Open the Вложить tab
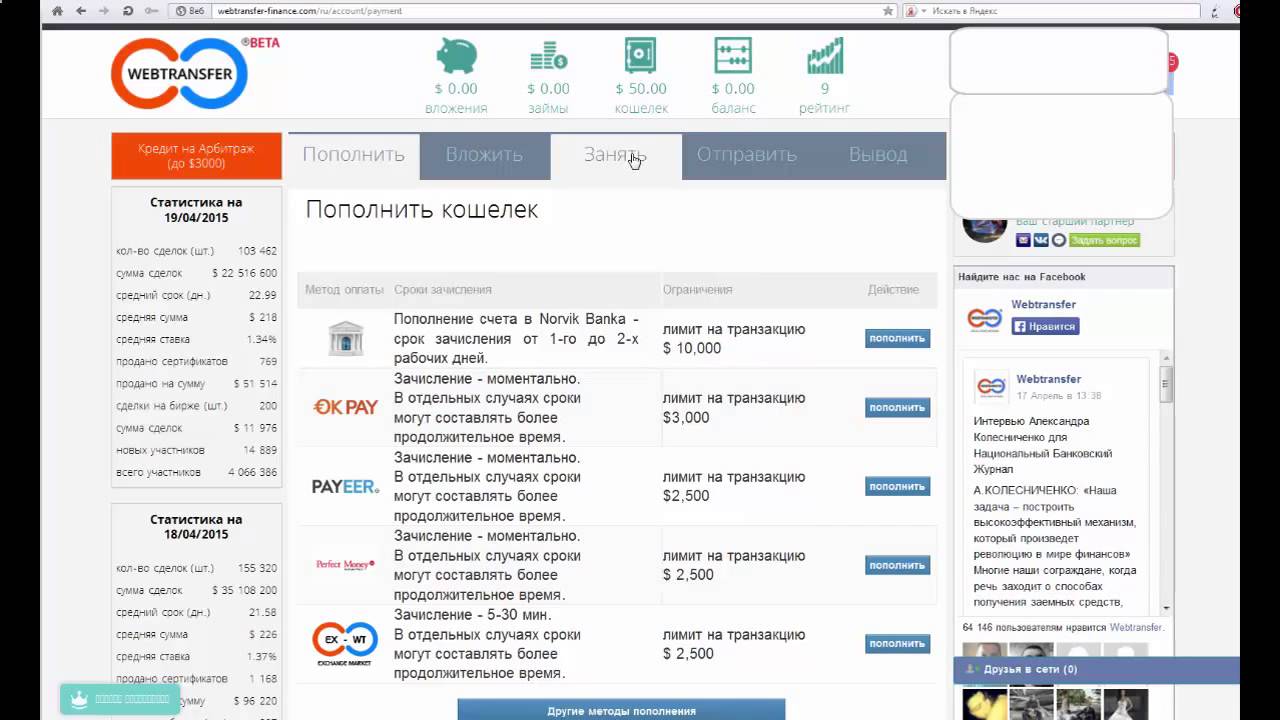 click(x=484, y=156)
